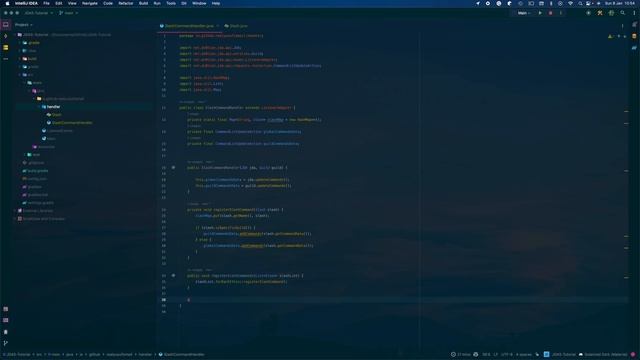This screenshot has width=640, height=360.
Task: Switch to SlashCommandHandler.java editor tab
Action: [x=189, y=26]
